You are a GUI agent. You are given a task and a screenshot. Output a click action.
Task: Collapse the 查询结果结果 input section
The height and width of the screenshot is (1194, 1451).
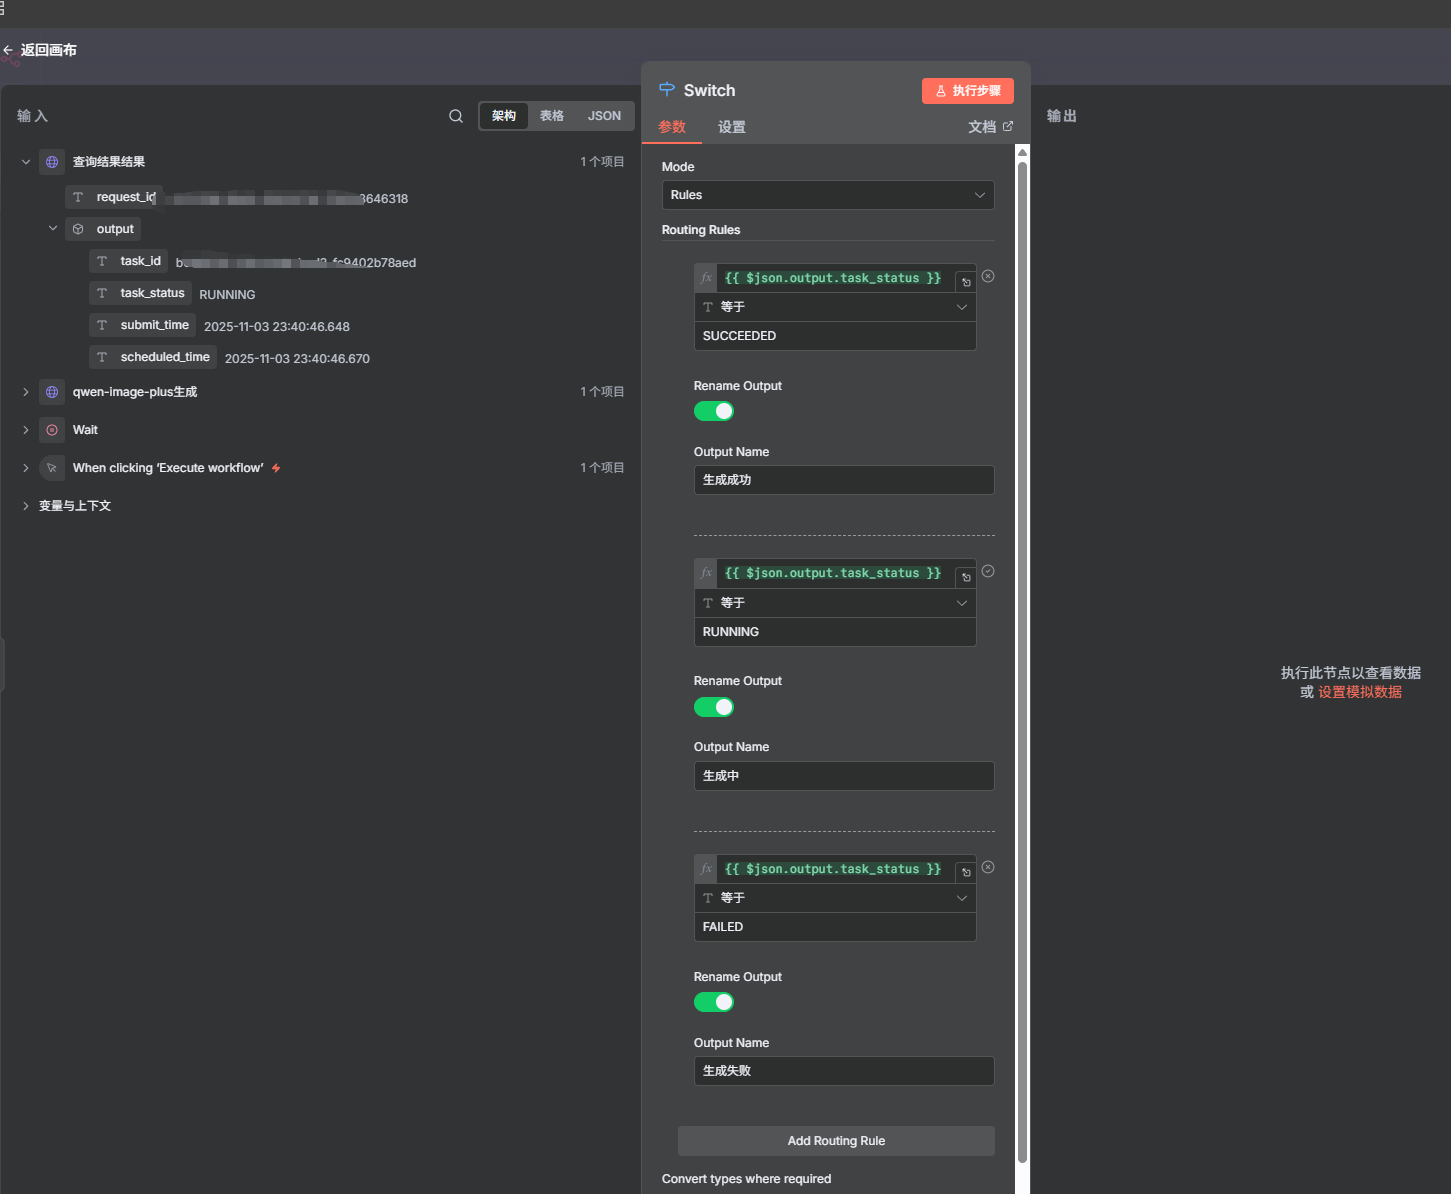26,162
